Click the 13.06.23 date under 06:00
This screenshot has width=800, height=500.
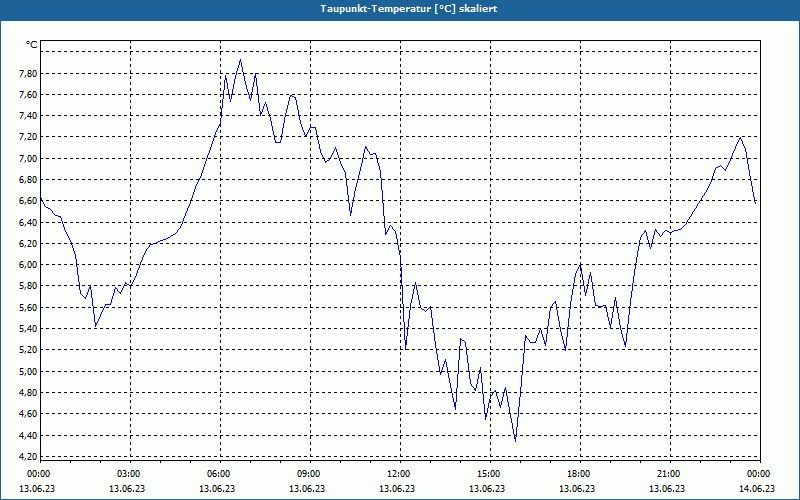point(217,488)
